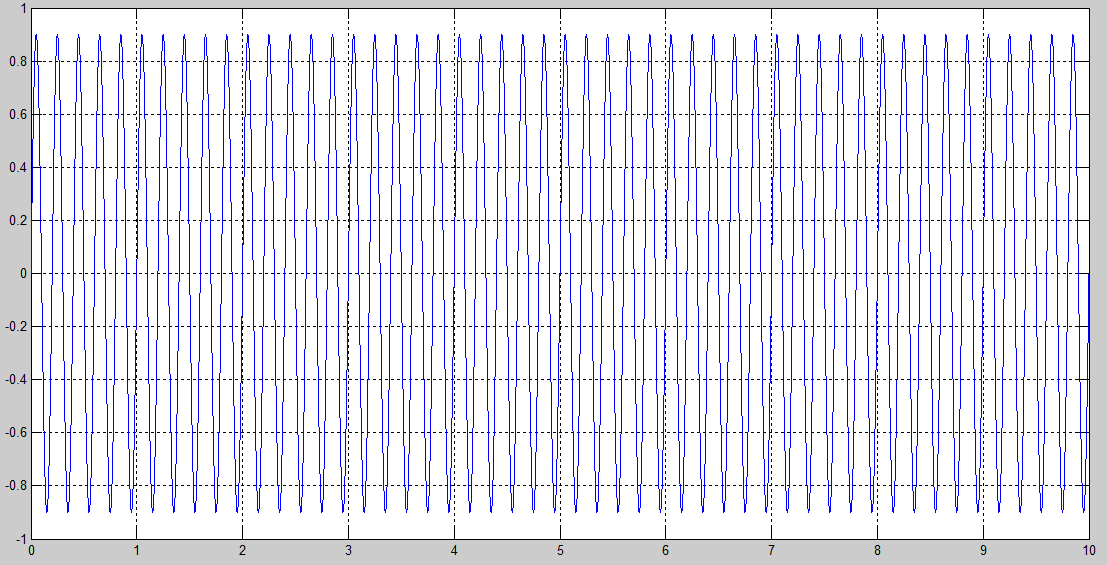The height and width of the screenshot is (565, 1107).
Task: Pick the y-axis tick label -0.8
Action: (x=16, y=485)
